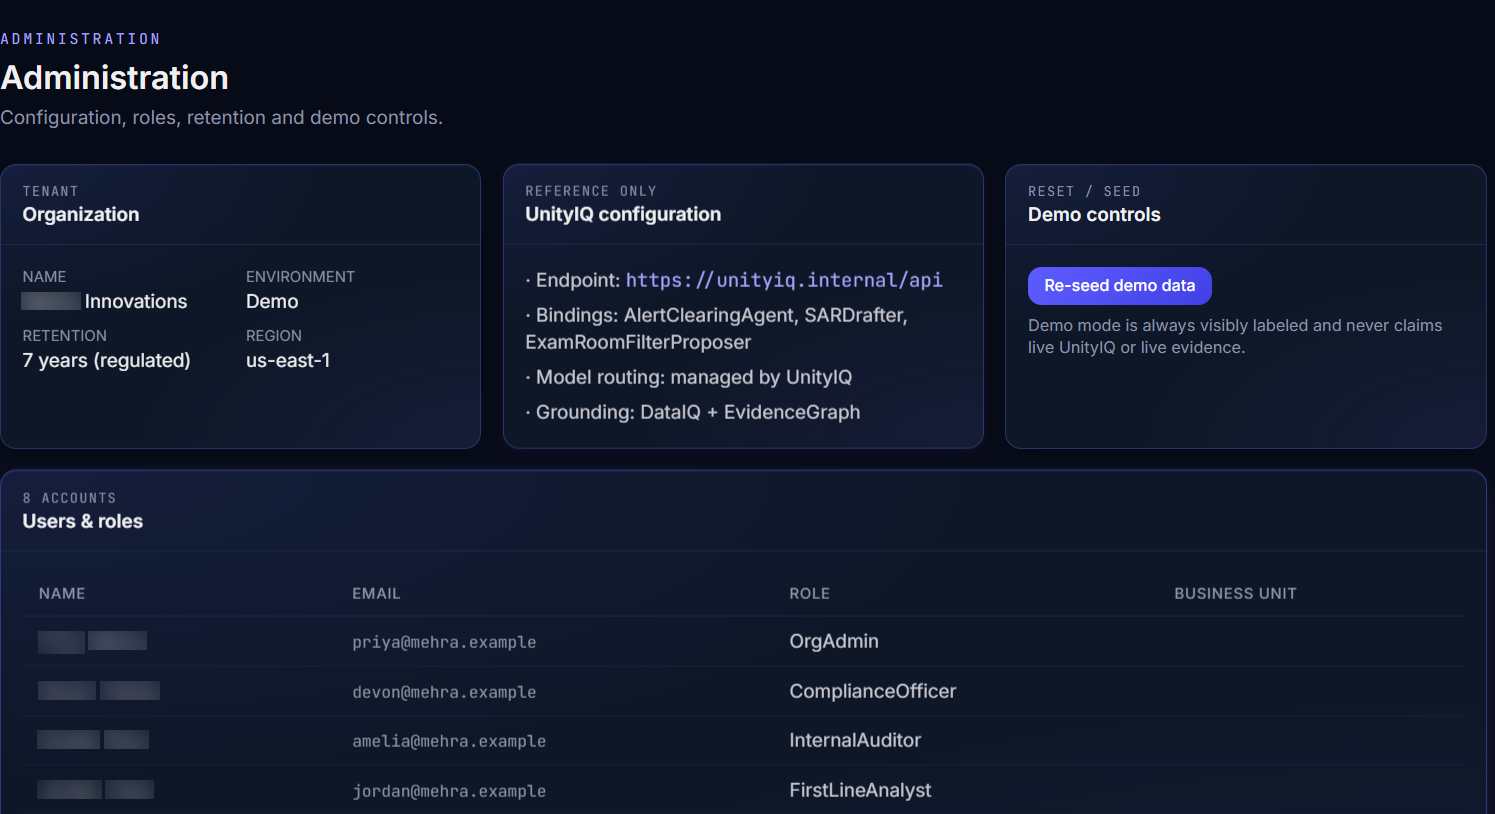Click the EMAIL column header
The height and width of the screenshot is (814, 1495).
coord(376,593)
